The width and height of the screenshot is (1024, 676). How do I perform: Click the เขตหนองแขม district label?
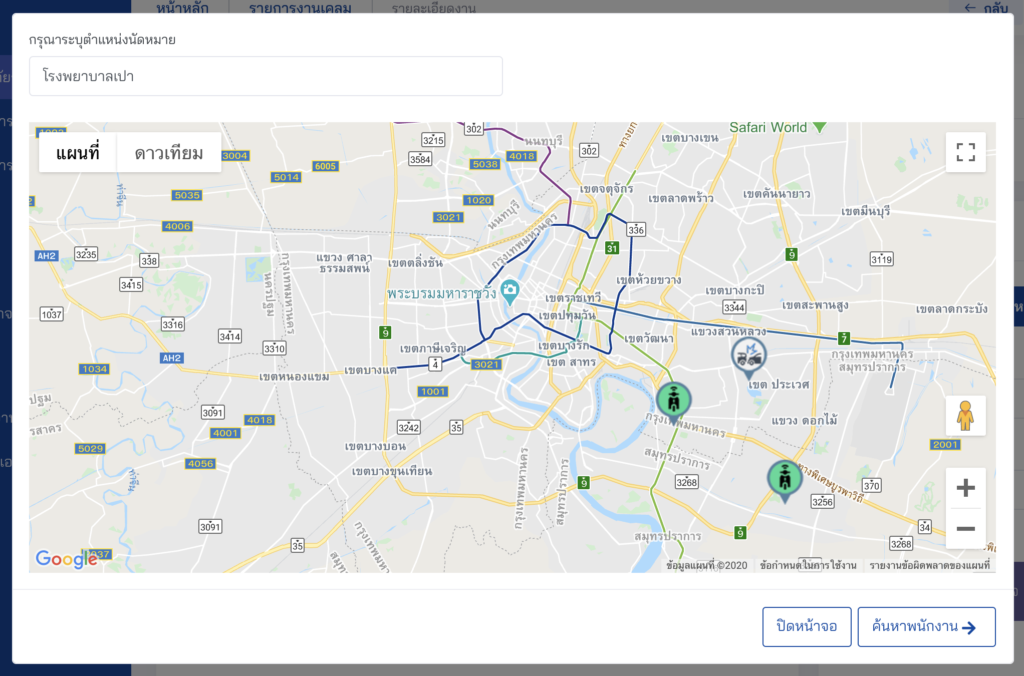coord(294,377)
